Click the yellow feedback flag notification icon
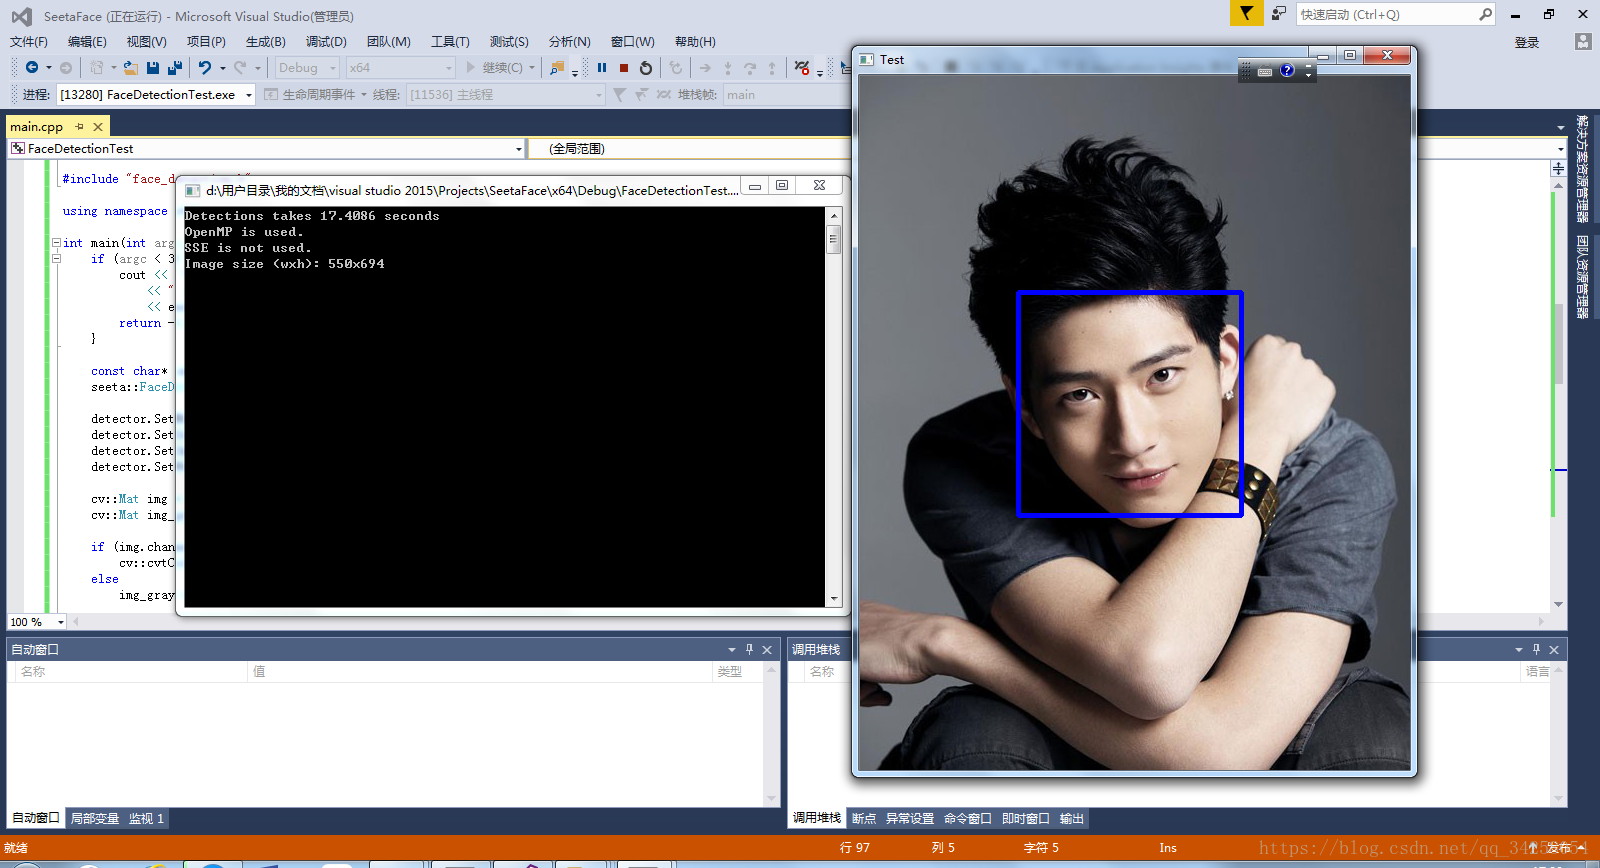The height and width of the screenshot is (868, 1600). coord(1246,13)
